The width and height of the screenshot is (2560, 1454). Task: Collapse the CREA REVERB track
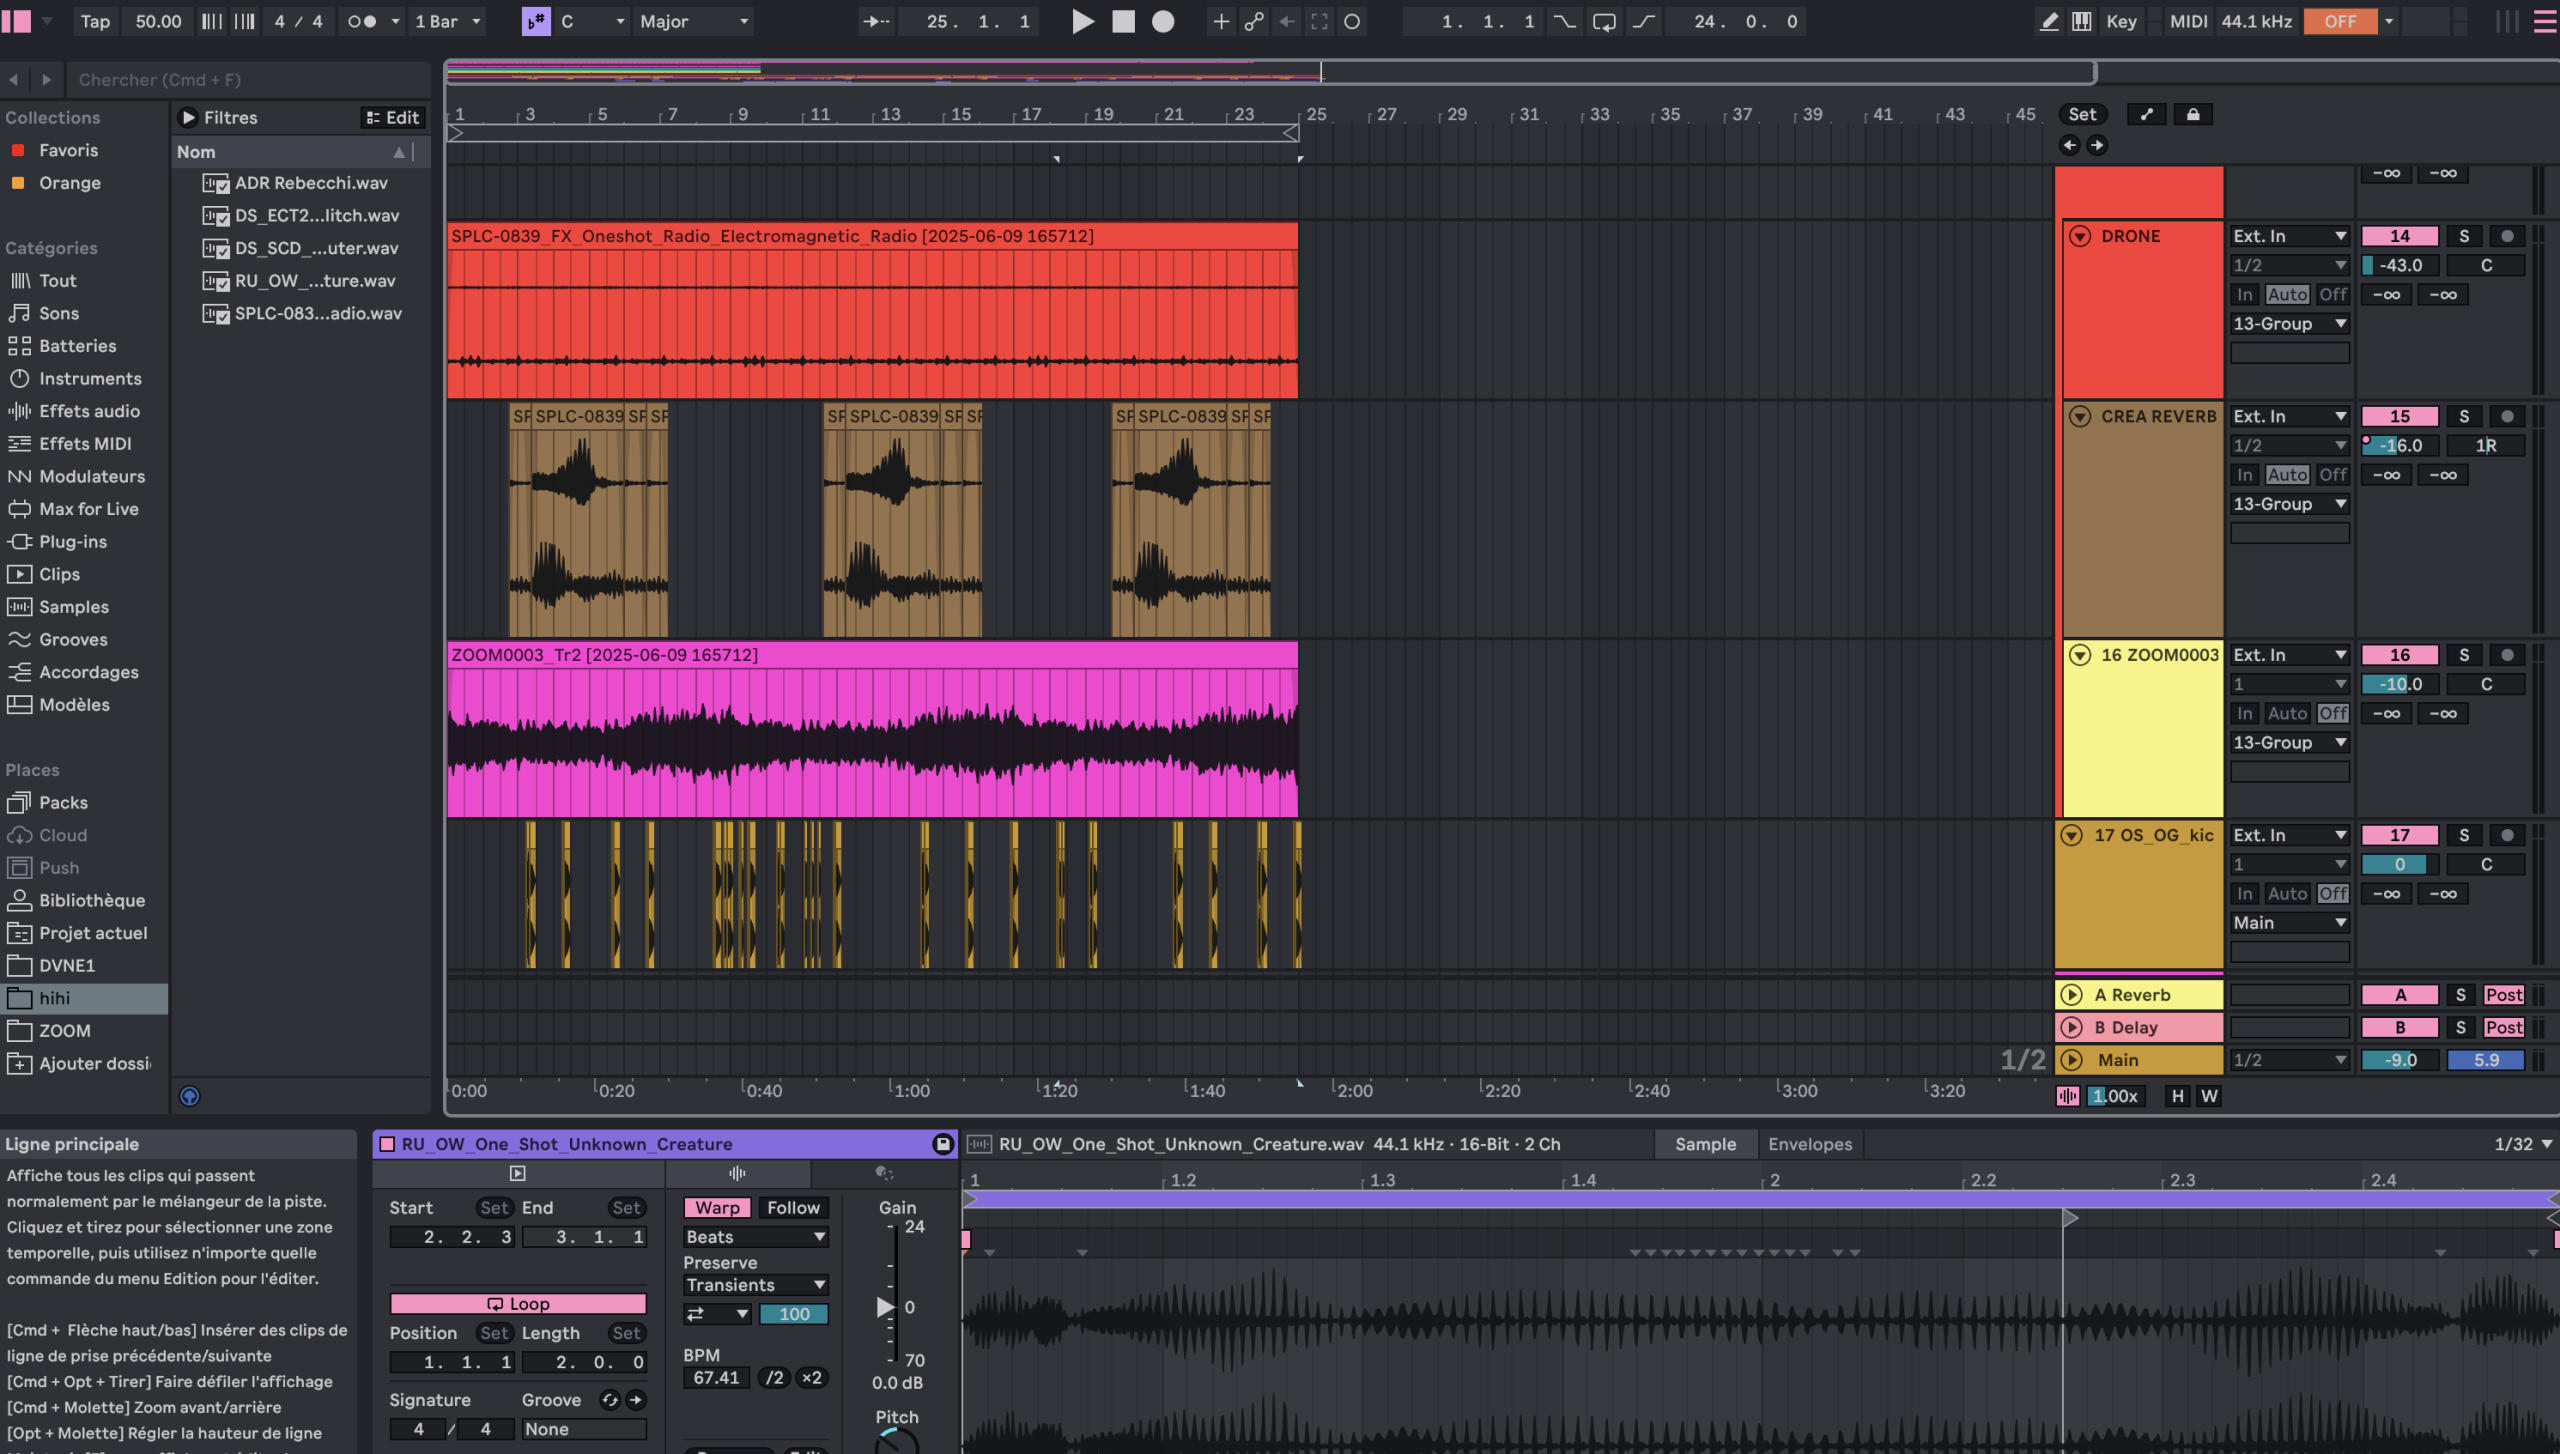pos(2079,416)
